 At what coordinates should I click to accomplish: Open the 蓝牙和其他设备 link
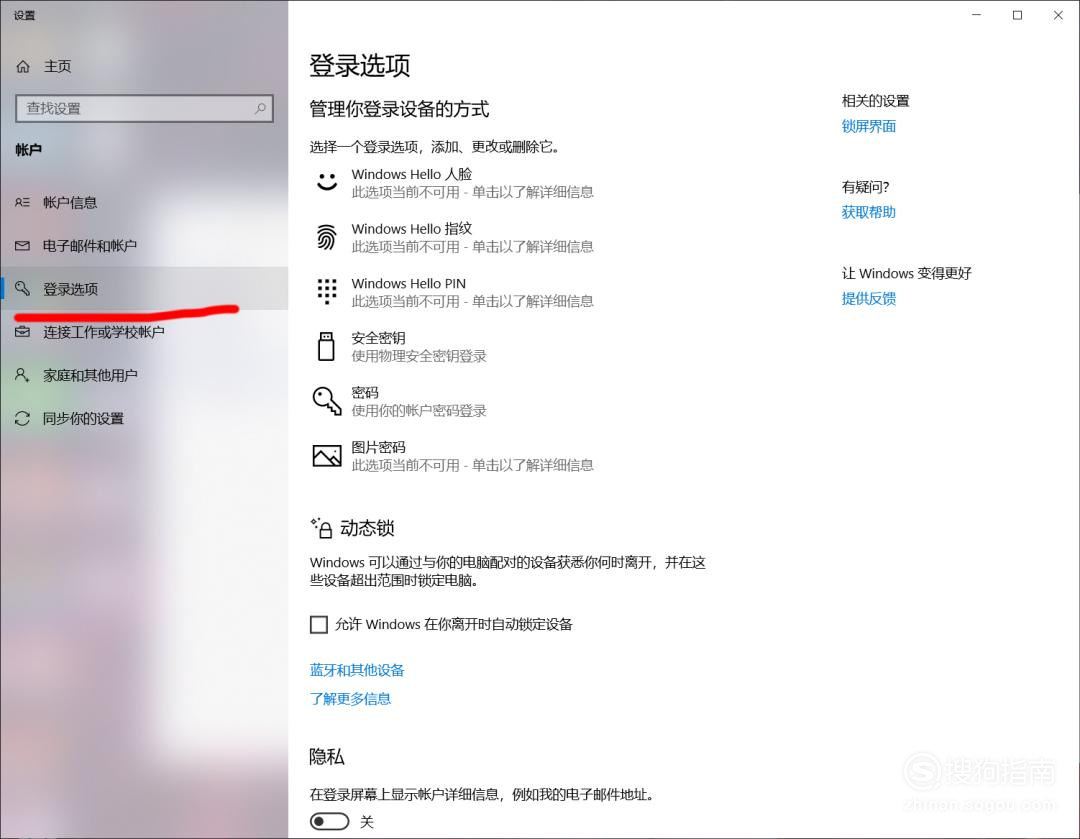click(x=357, y=670)
